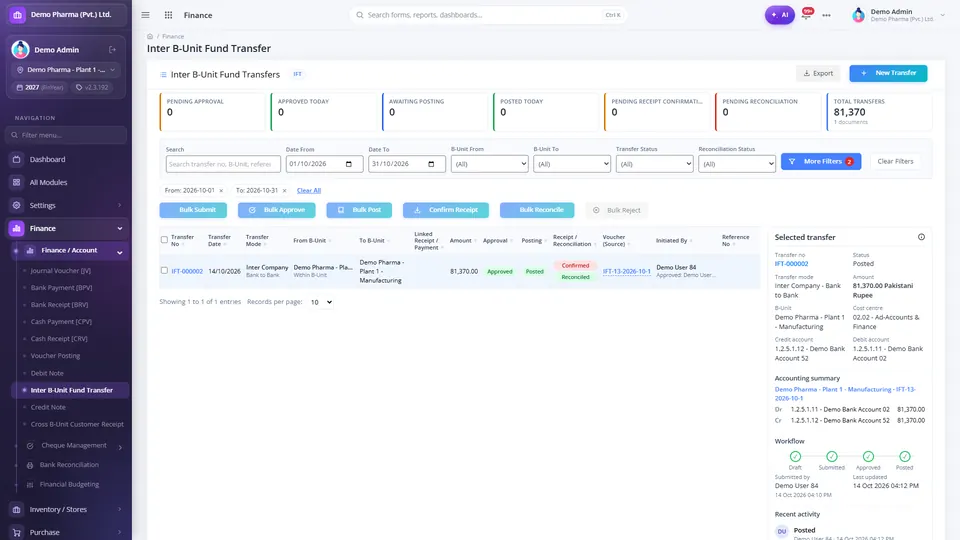Open Credit Note in the sidebar
Image resolution: width=960 pixels, height=540 pixels.
click(x=48, y=407)
